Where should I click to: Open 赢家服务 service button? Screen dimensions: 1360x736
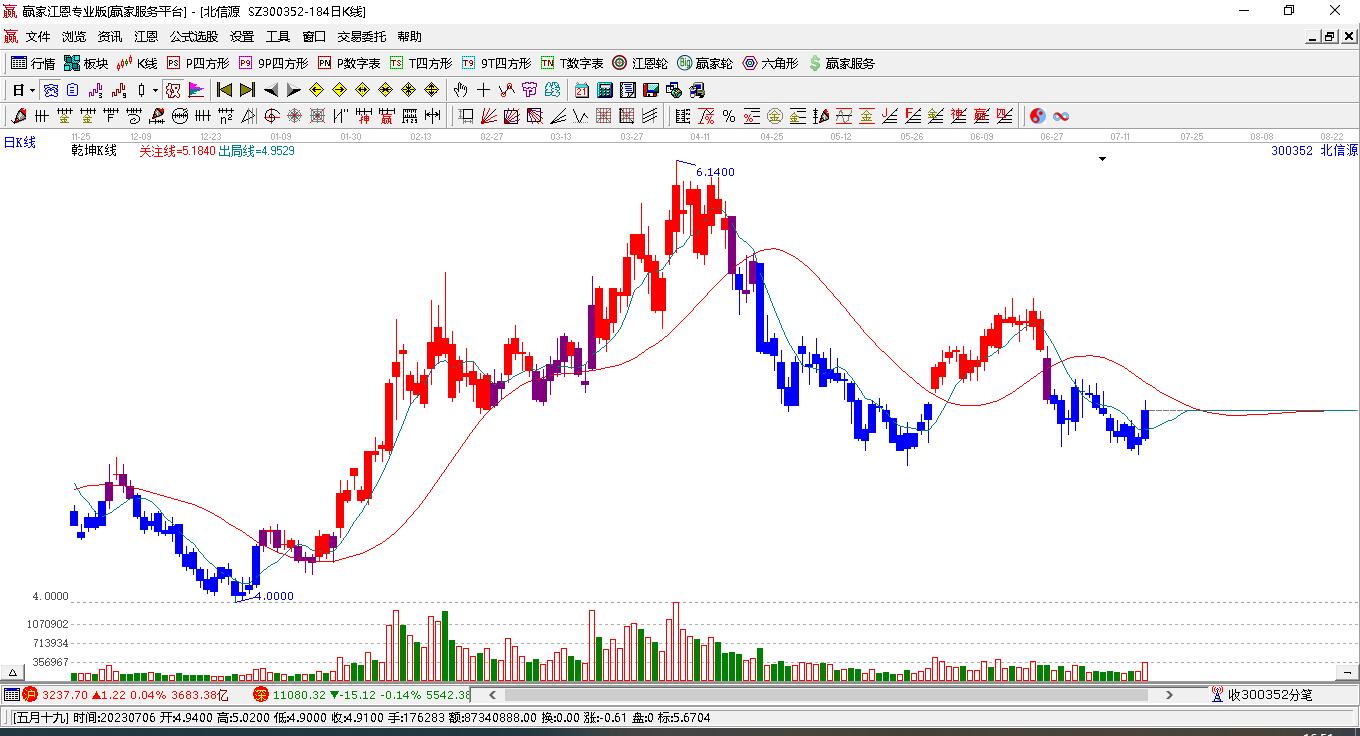coord(841,63)
